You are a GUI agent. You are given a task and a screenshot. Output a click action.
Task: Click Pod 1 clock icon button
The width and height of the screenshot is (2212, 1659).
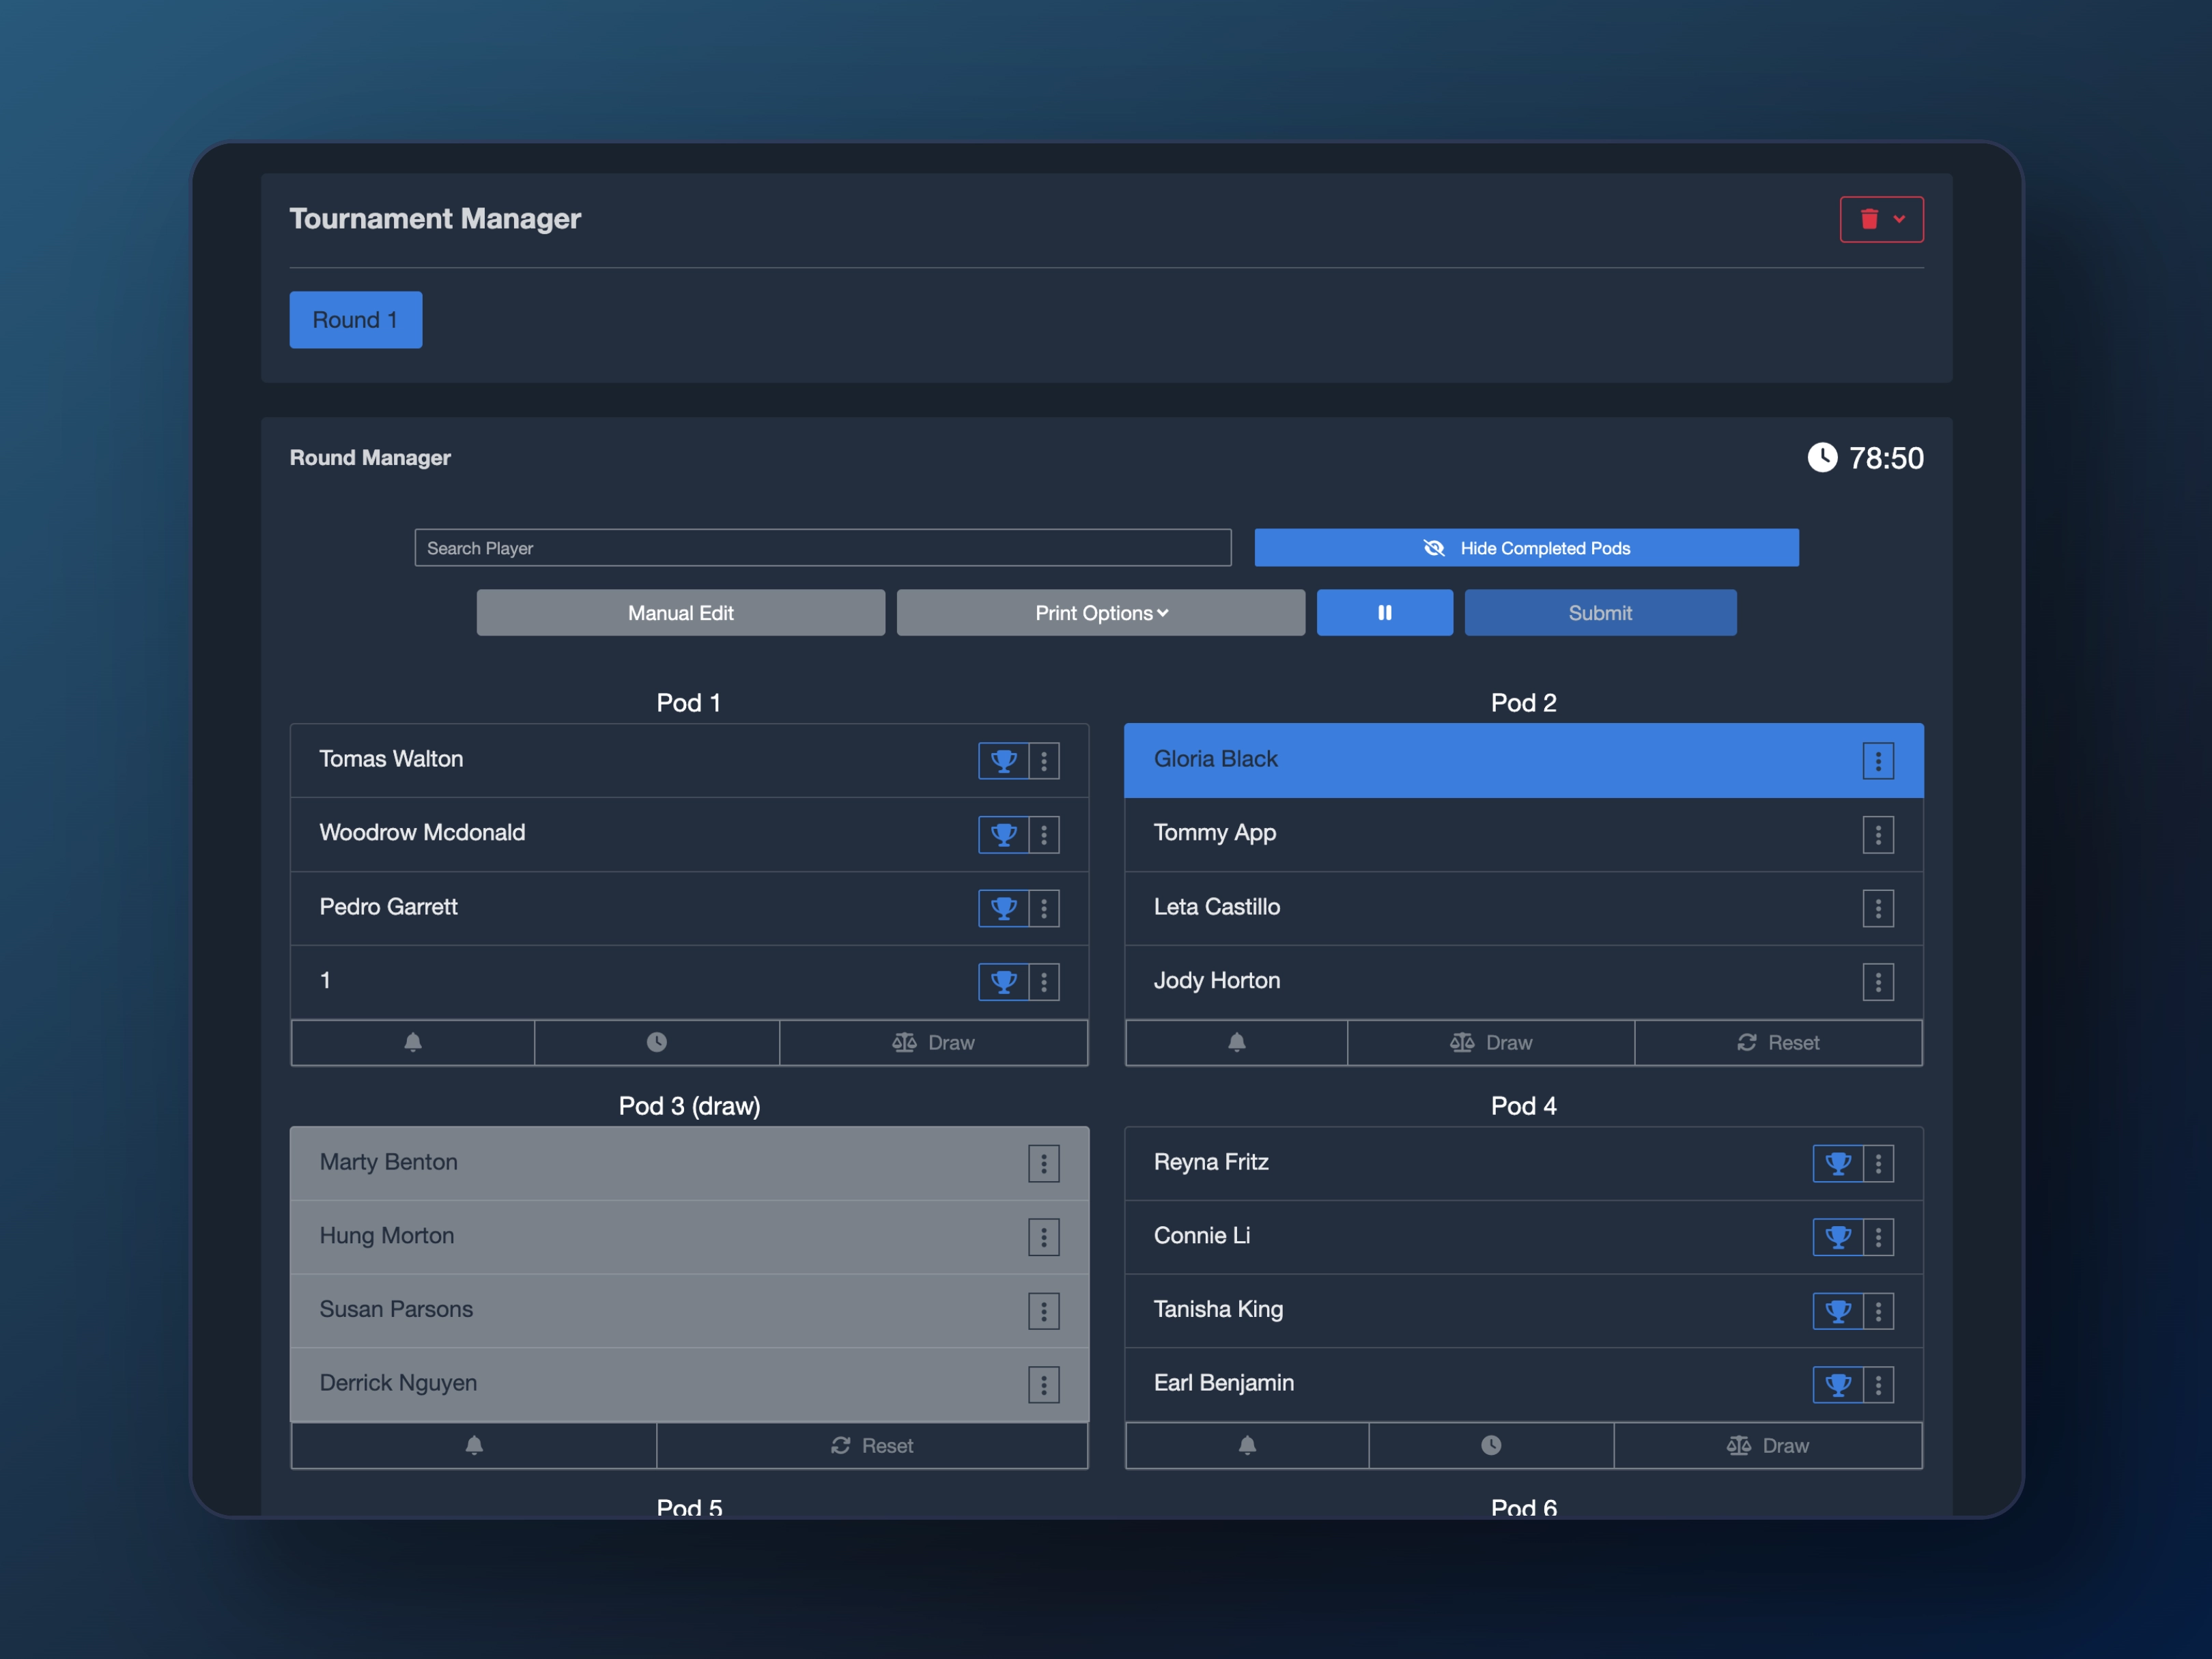(x=656, y=1043)
